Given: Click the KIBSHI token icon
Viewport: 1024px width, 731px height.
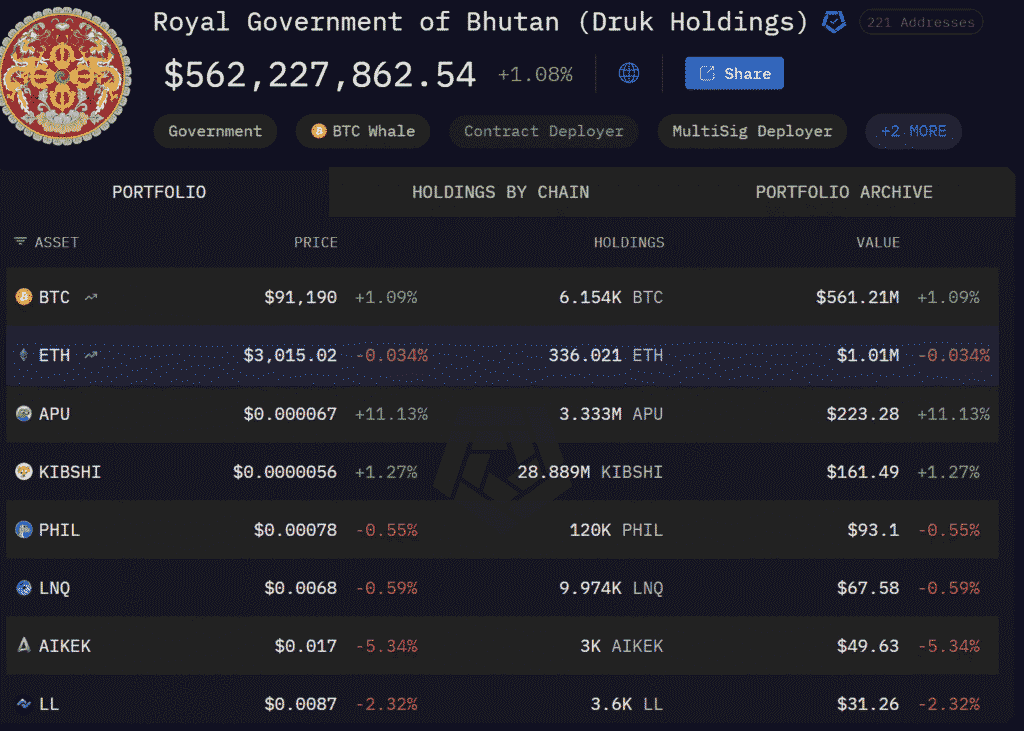Looking at the screenshot, I should (x=24, y=471).
